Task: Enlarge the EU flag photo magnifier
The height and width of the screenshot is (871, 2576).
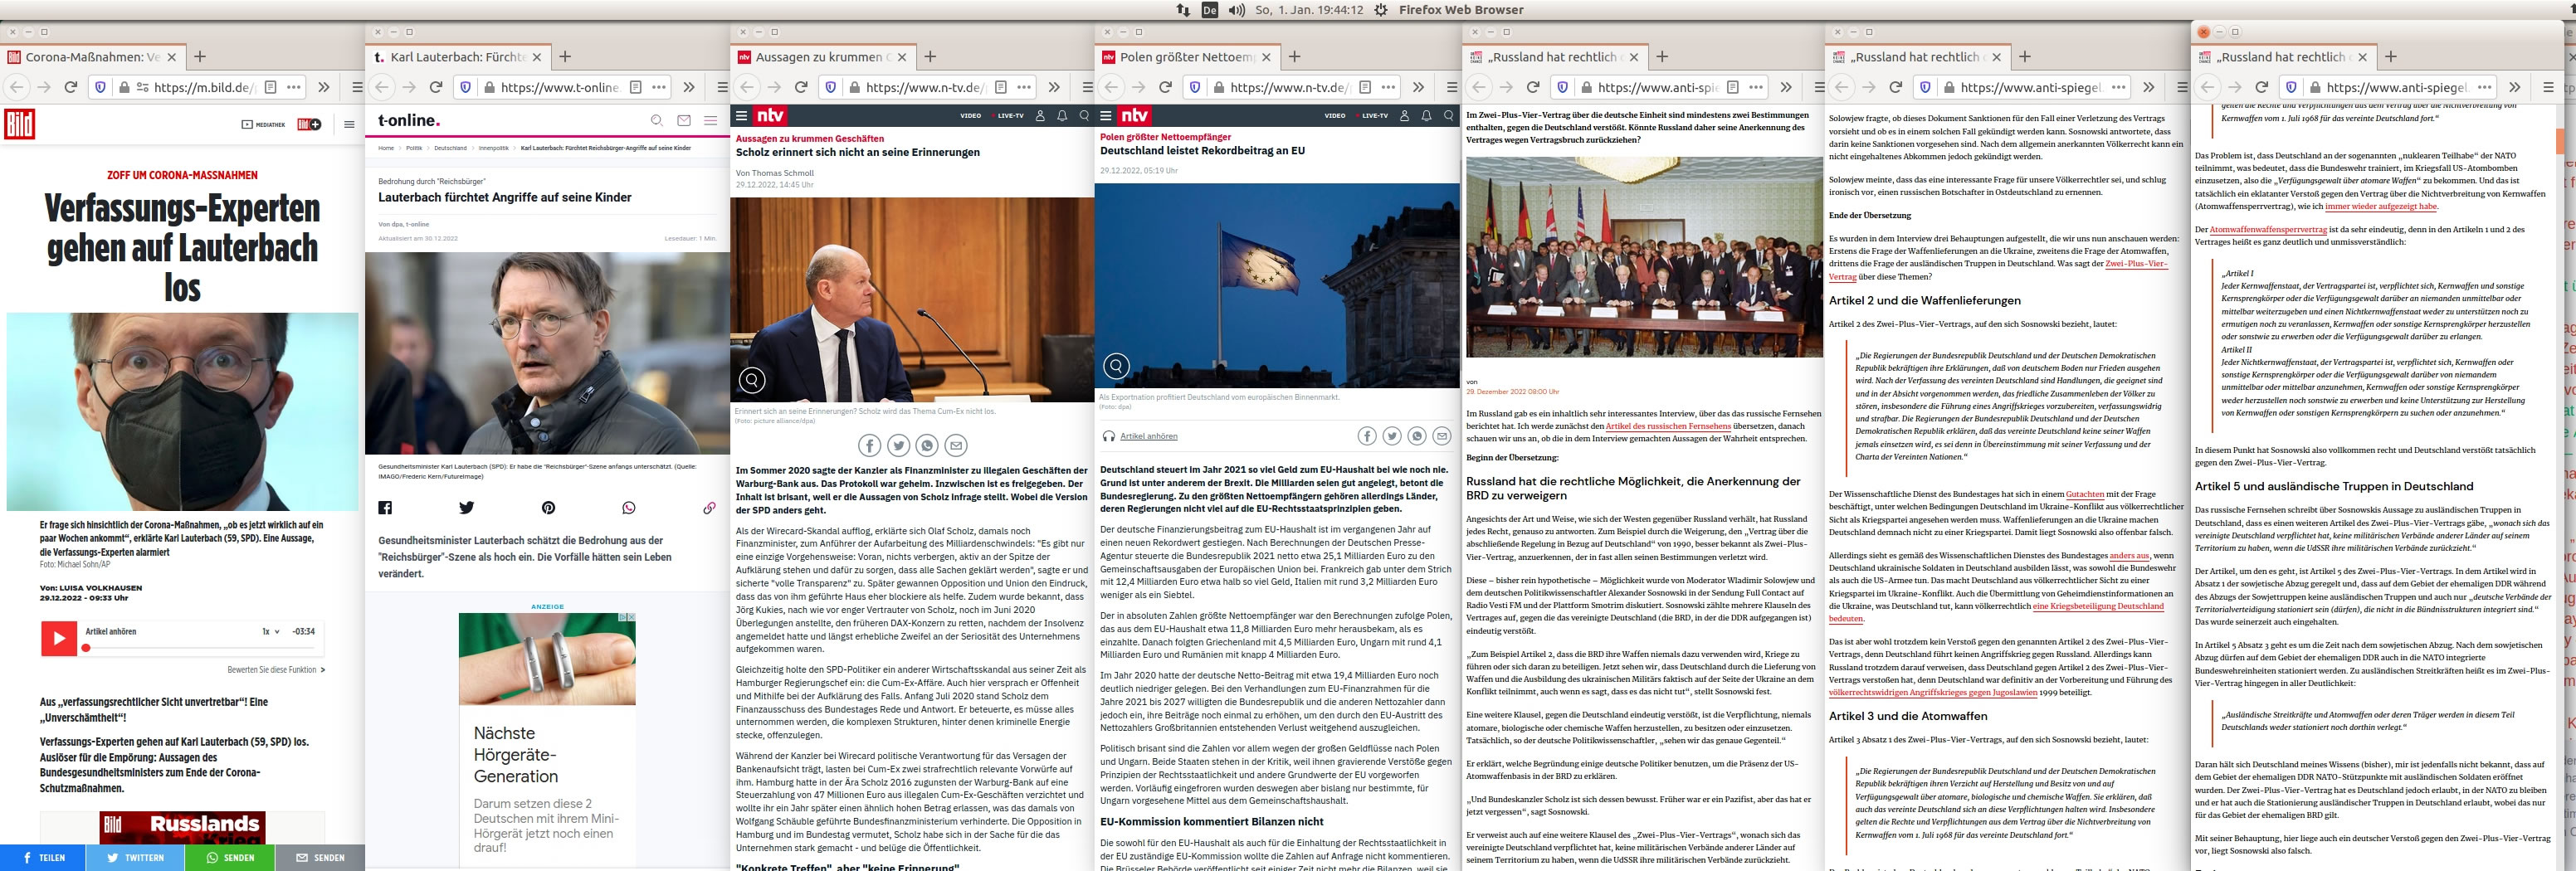Action: pos(1116,365)
